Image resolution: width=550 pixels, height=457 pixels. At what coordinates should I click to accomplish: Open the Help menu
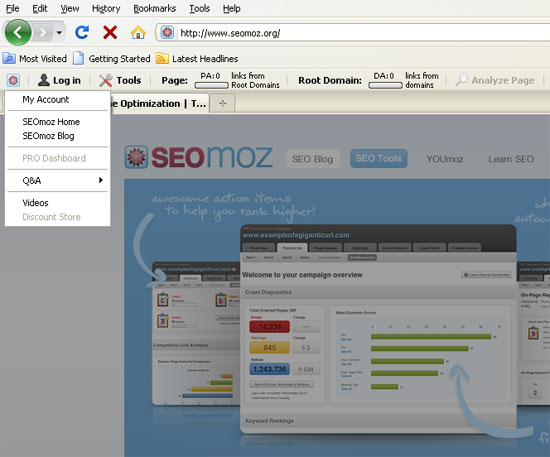(232, 8)
